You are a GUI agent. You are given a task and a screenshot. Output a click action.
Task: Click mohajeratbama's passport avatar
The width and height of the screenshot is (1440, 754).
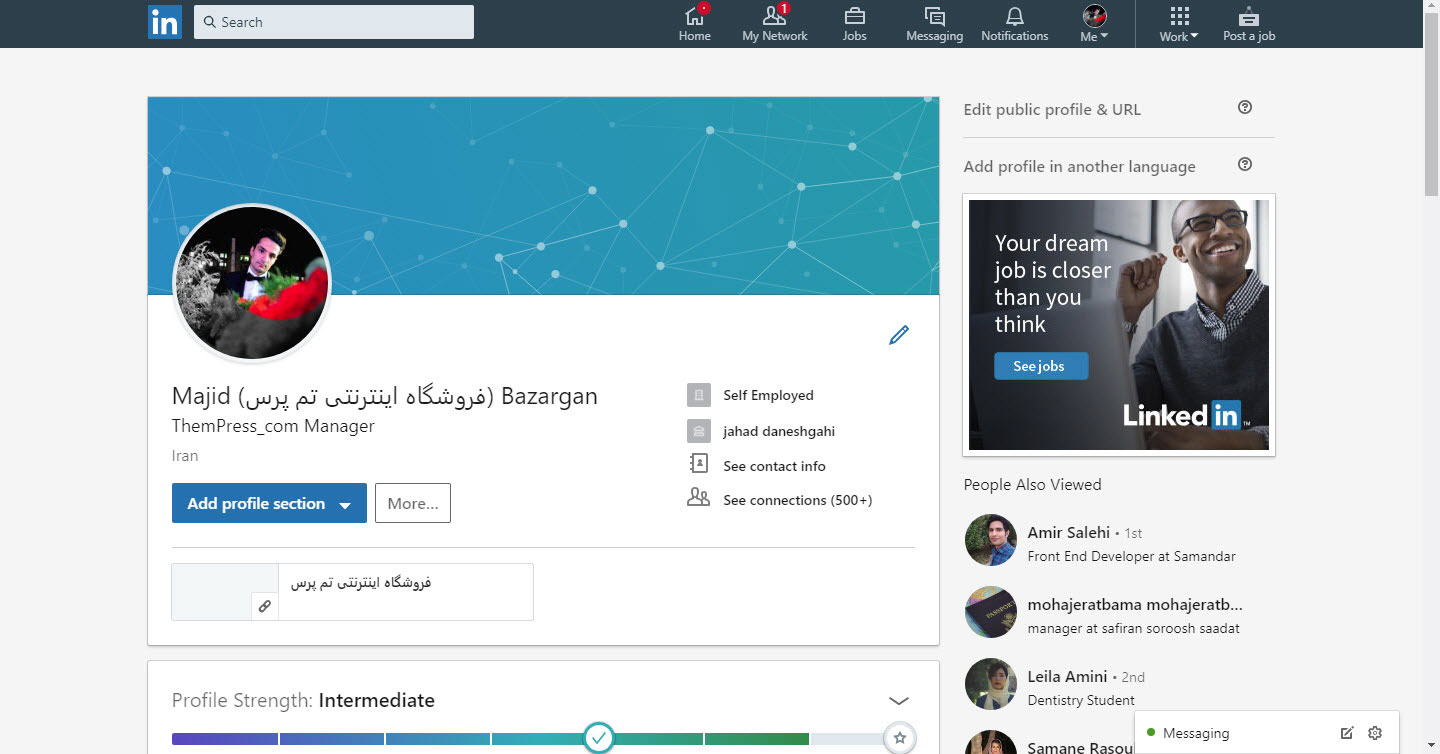[990, 612]
